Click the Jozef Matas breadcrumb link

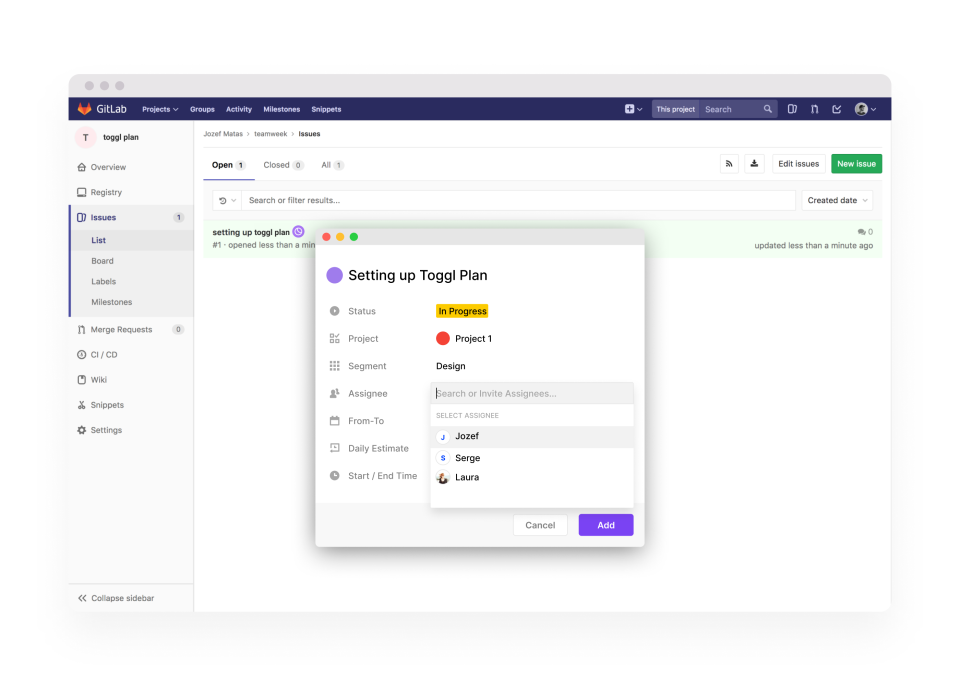pos(223,134)
